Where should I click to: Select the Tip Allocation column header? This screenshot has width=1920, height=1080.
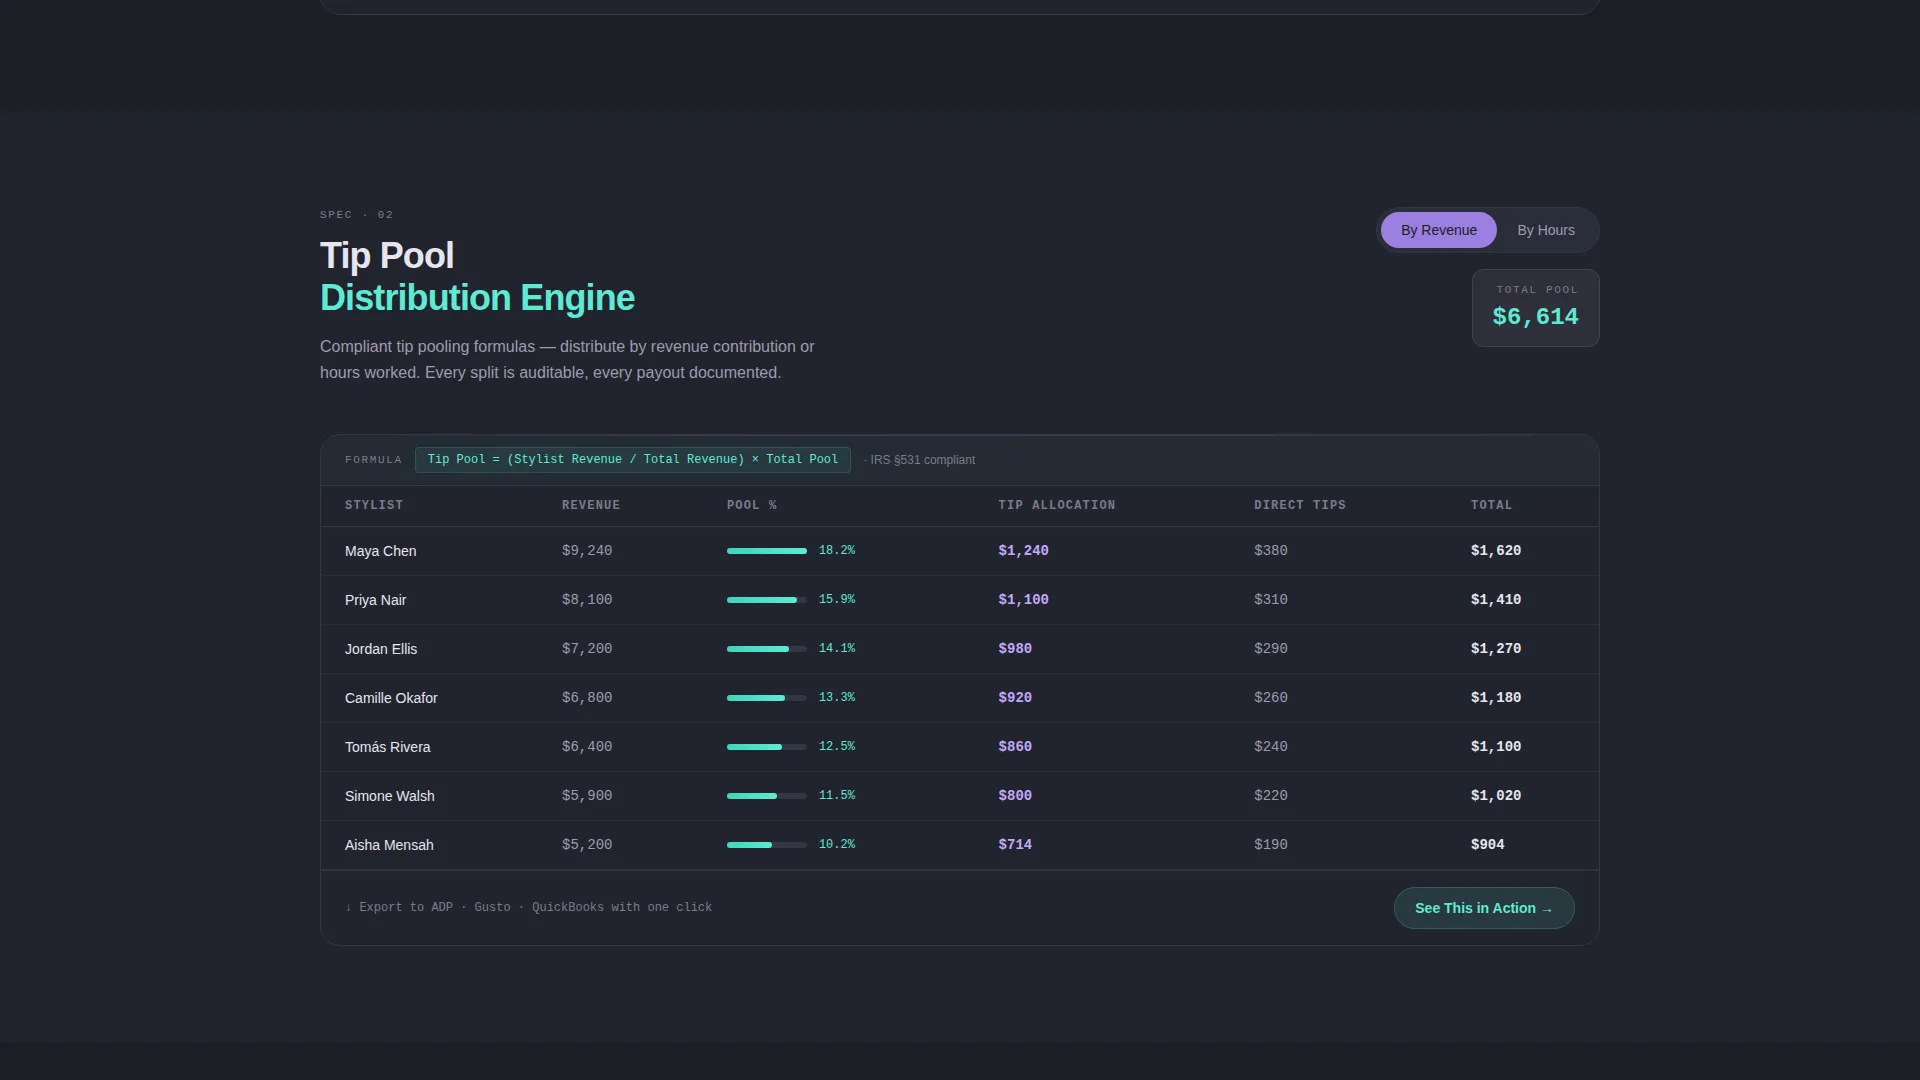coord(1057,505)
